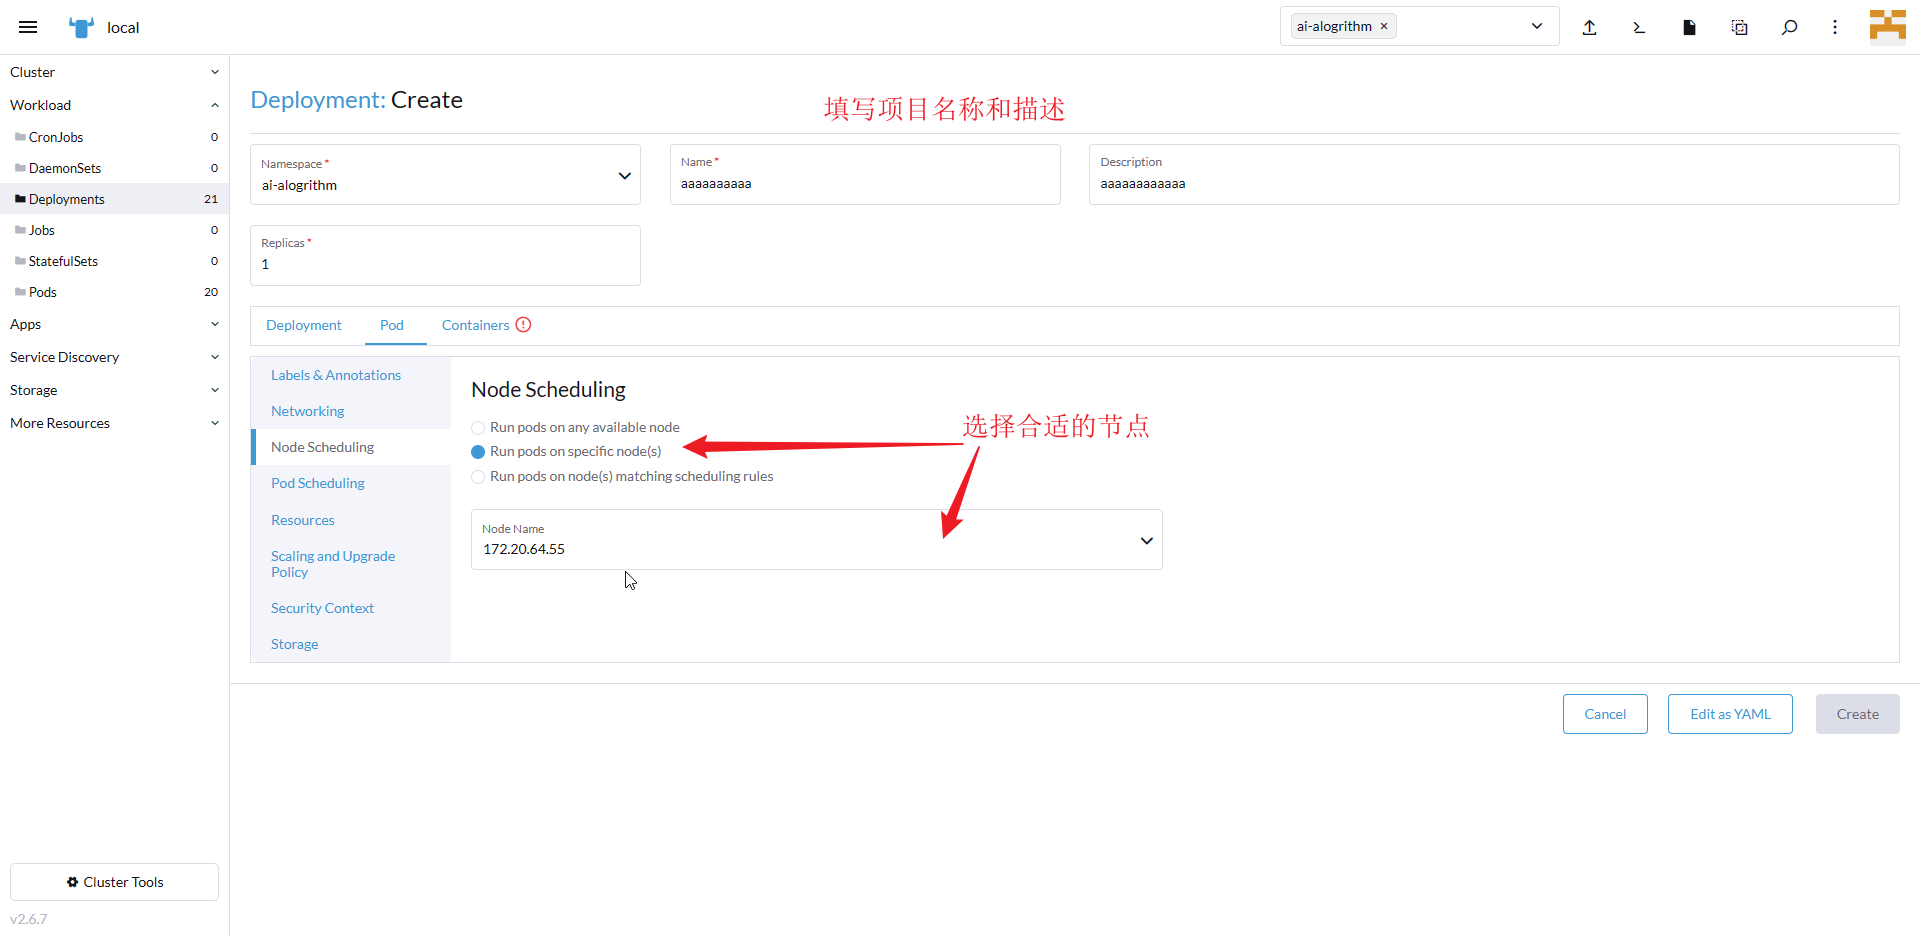Open the Node Name dropdown
The image size is (1920, 937).
[816, 540]
